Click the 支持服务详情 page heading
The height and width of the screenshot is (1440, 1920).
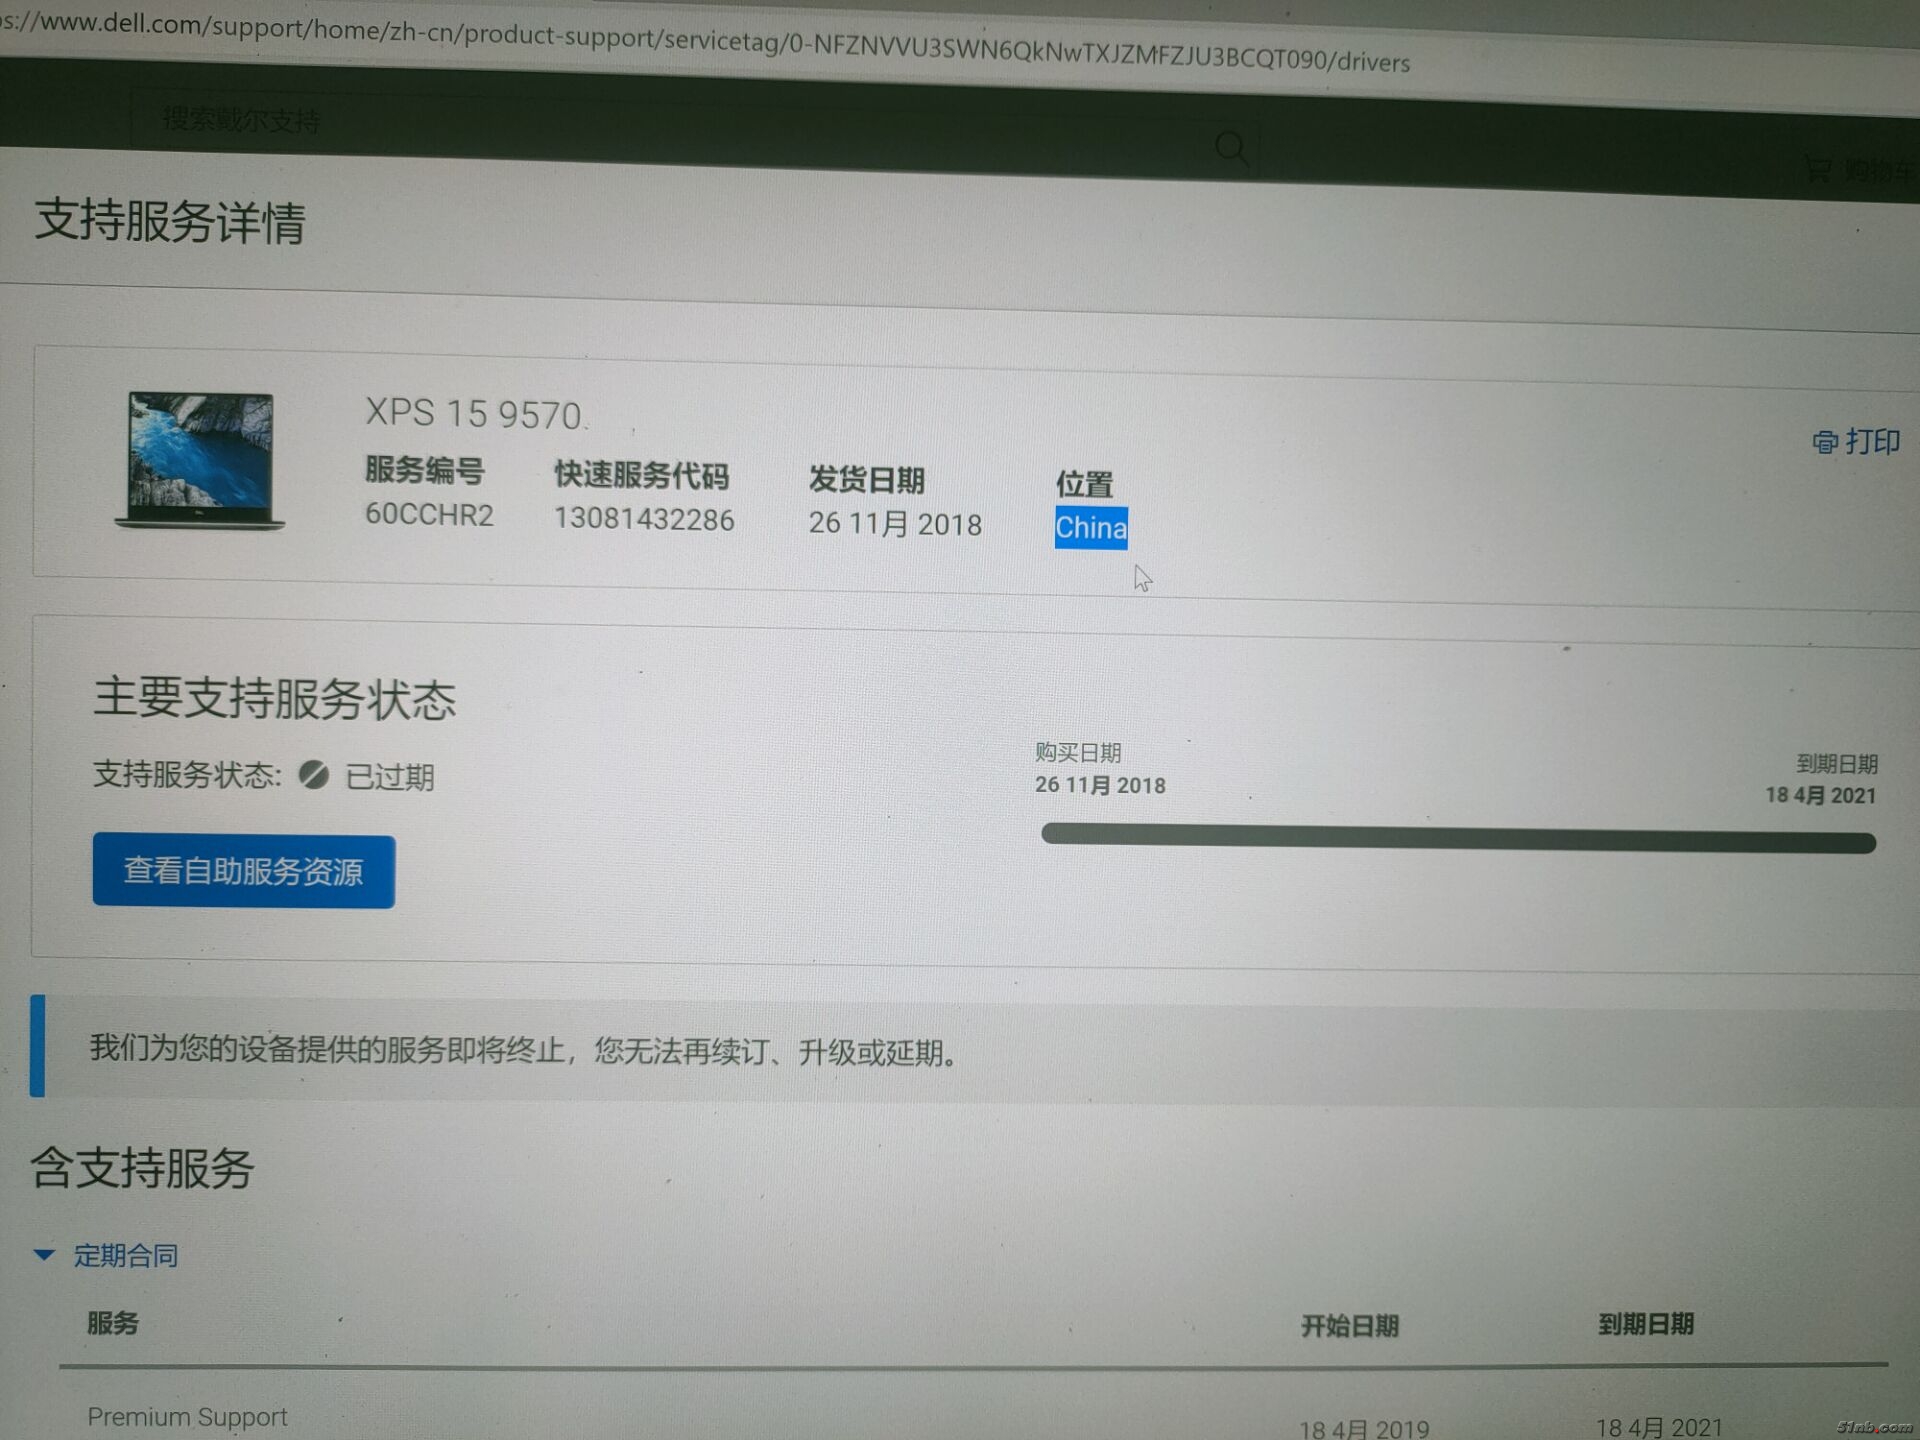pyautogui.click(x=170, y=221)
